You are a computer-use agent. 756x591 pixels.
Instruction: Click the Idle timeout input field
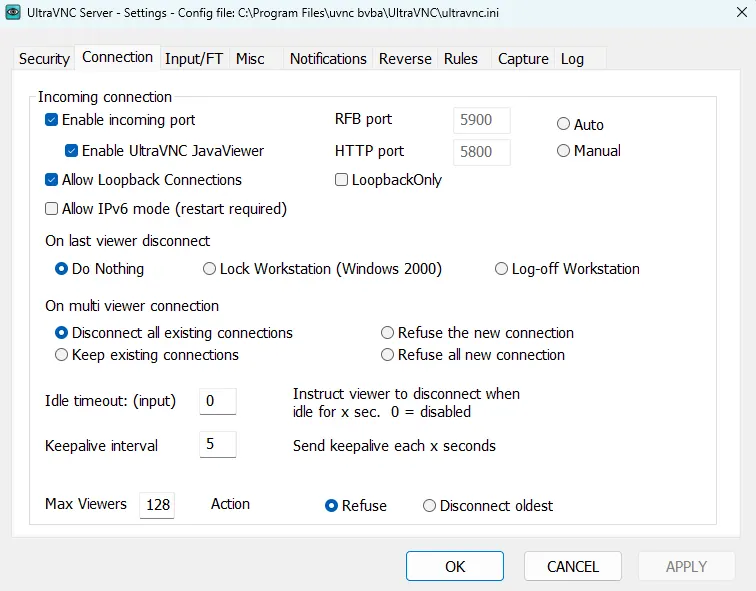tap(217, 401)
